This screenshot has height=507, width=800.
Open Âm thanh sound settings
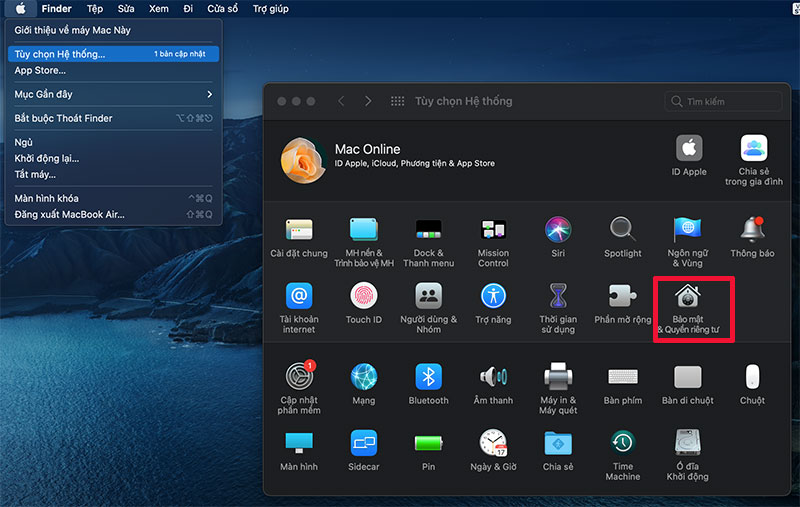(x=493, y=384)
